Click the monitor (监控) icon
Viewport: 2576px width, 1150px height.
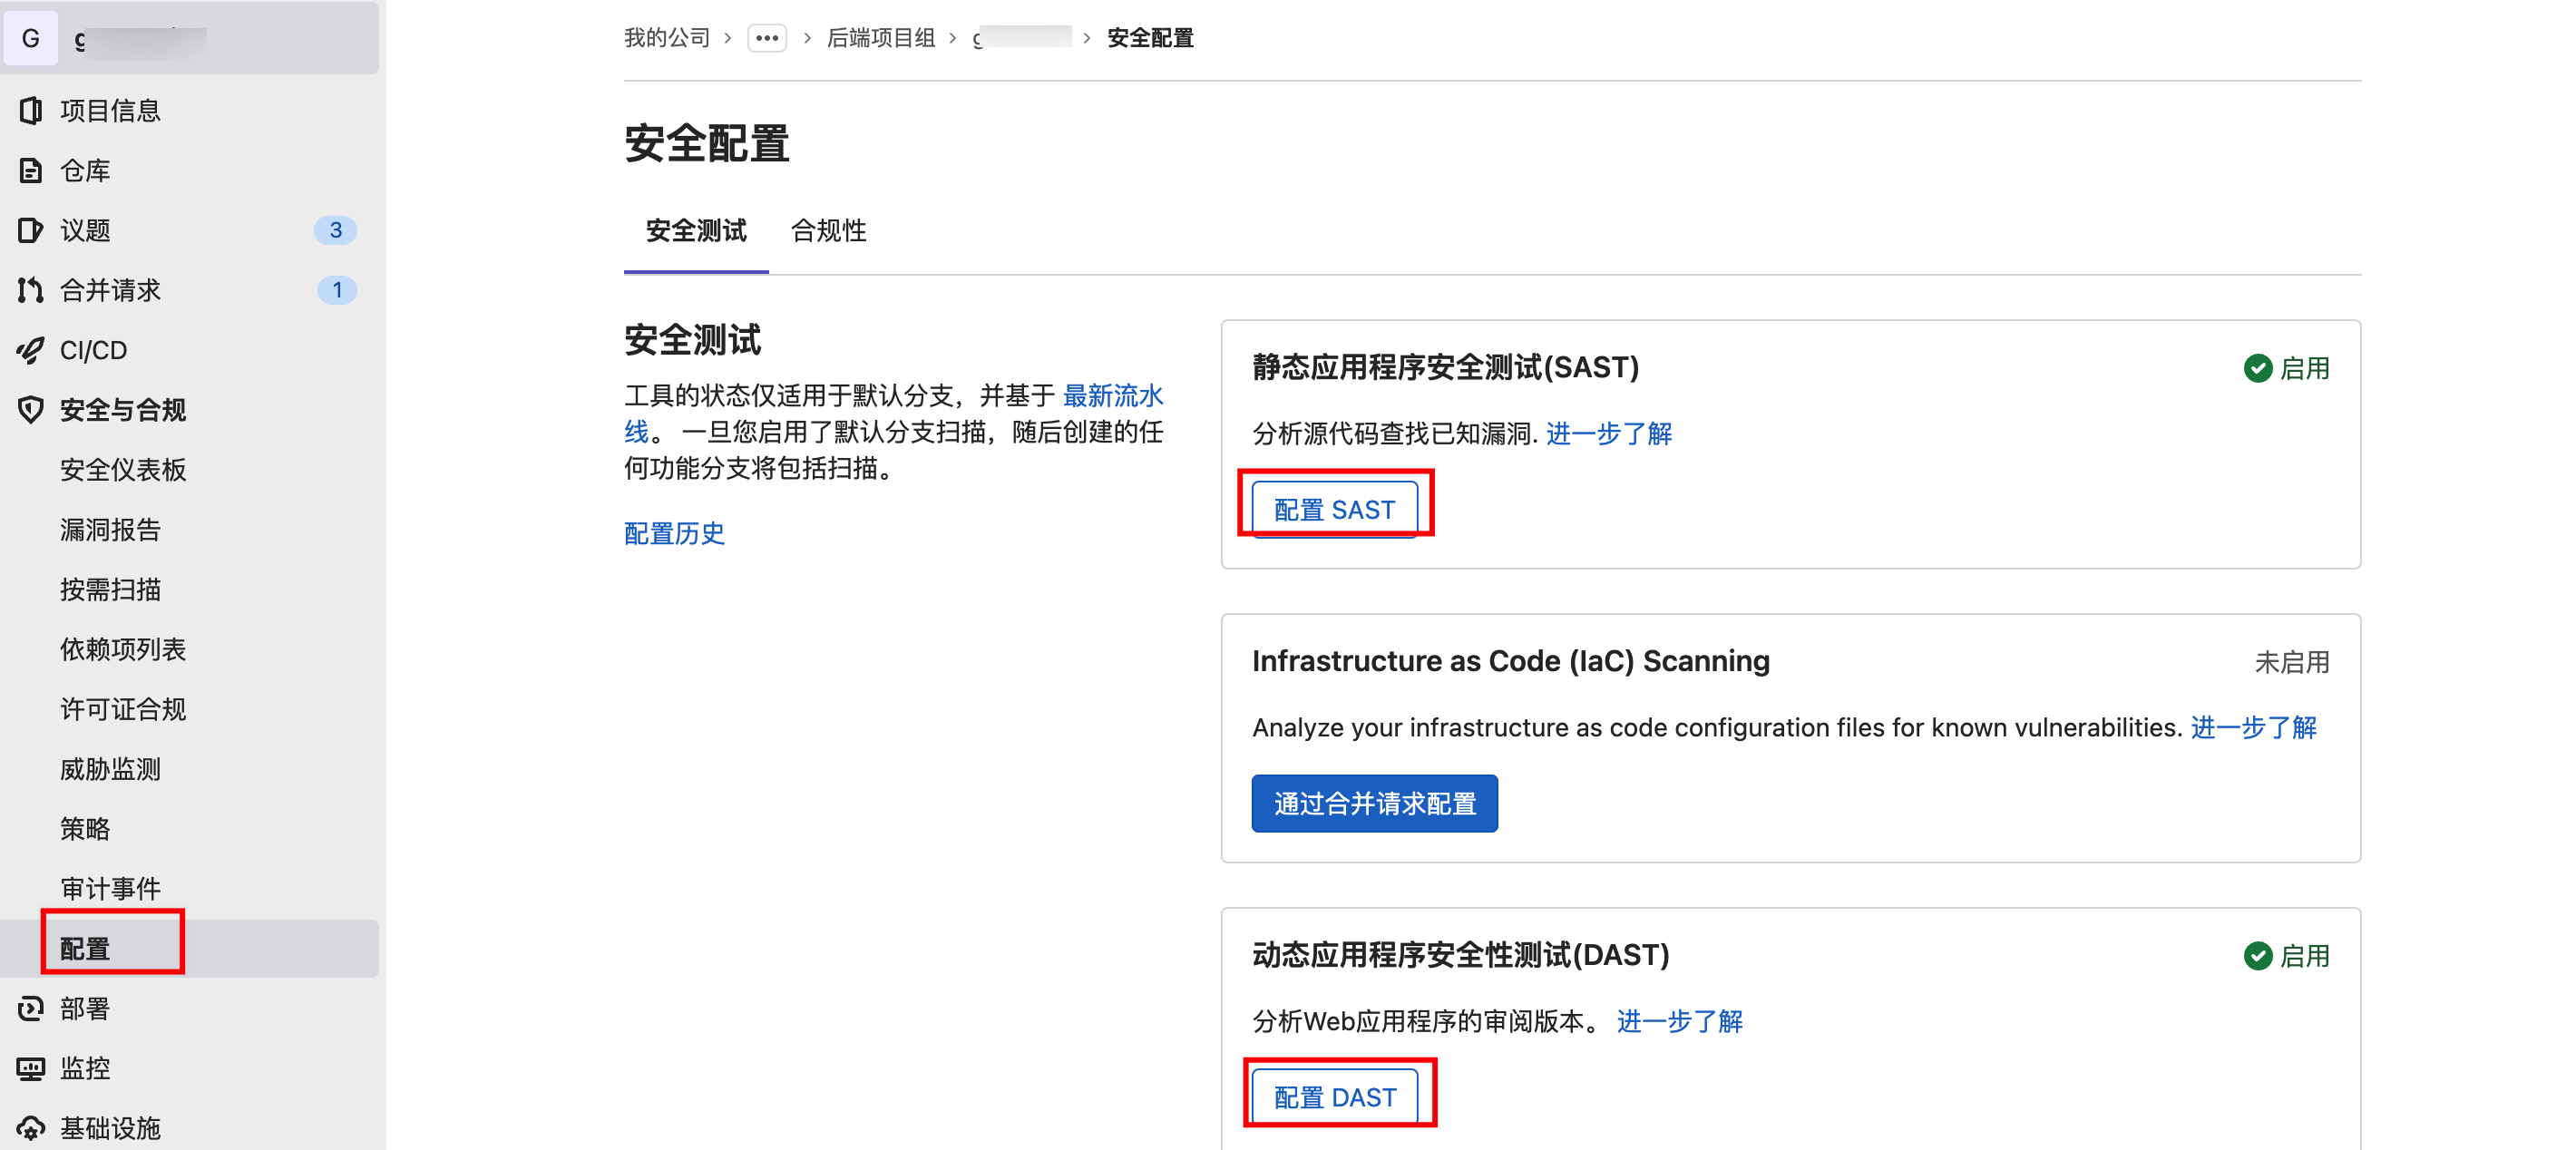click(x=30, y=1068)
